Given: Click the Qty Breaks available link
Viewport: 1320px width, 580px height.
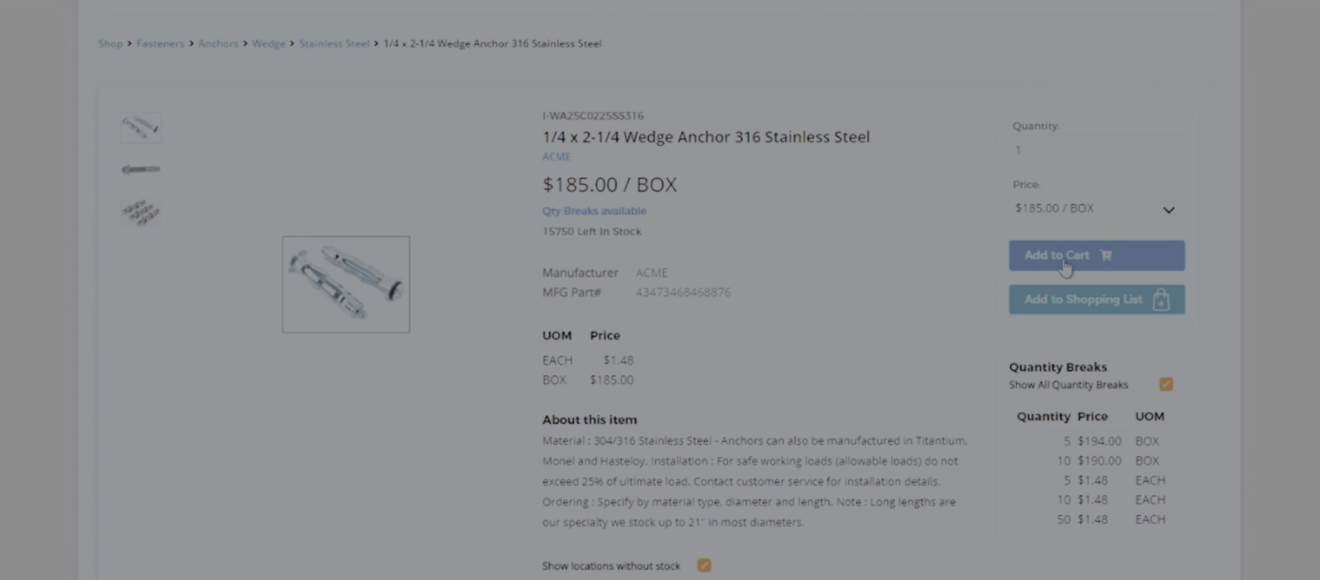Looking at the screenshot, I should pos(594,211).
